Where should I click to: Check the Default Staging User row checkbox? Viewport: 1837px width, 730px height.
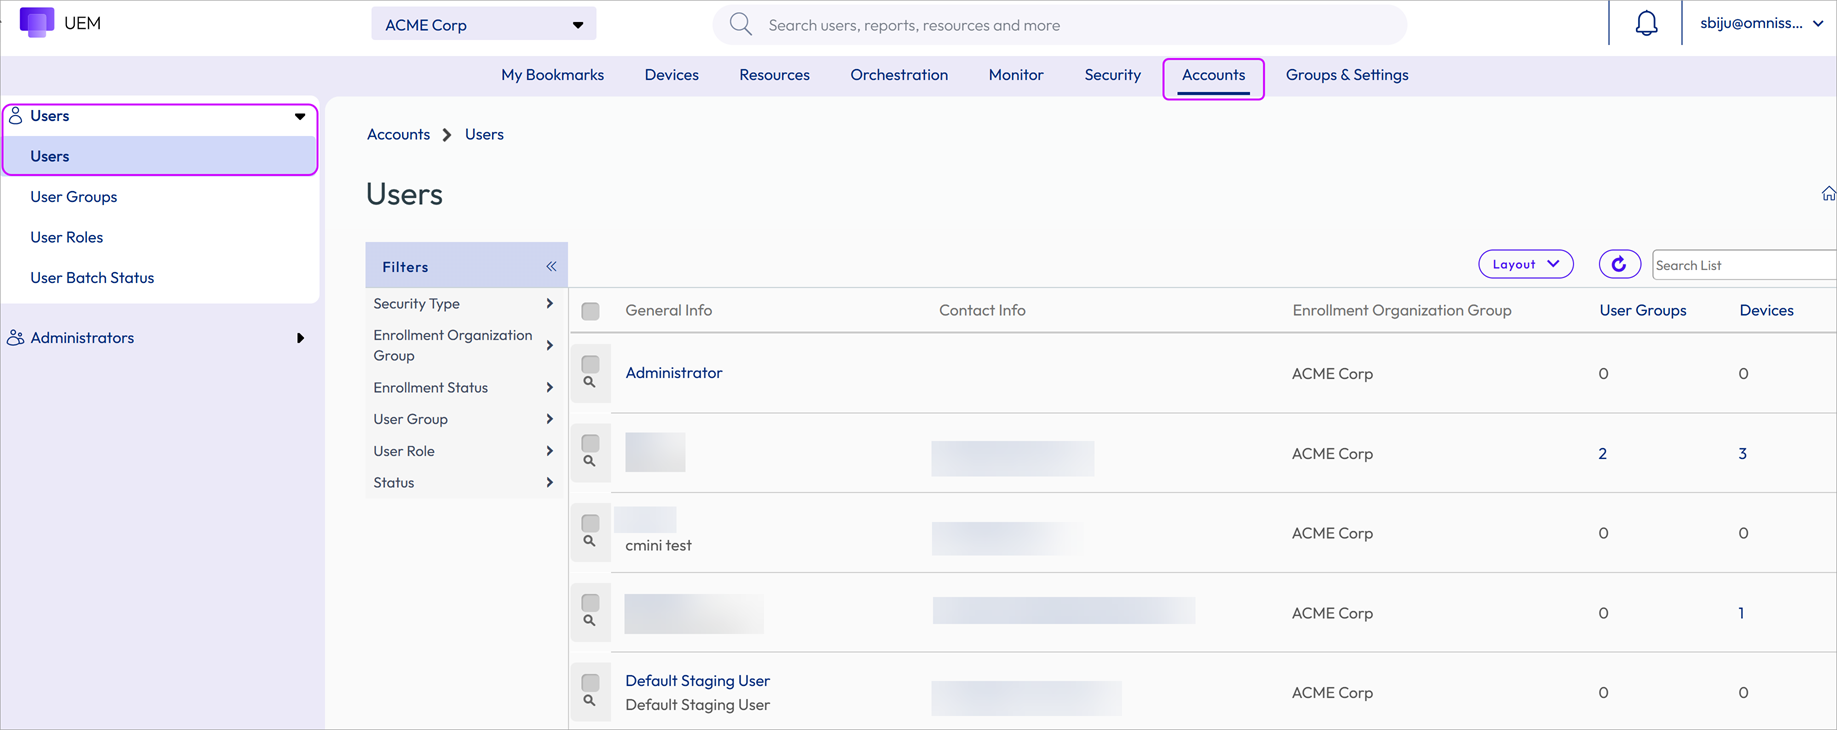(591, 682)
